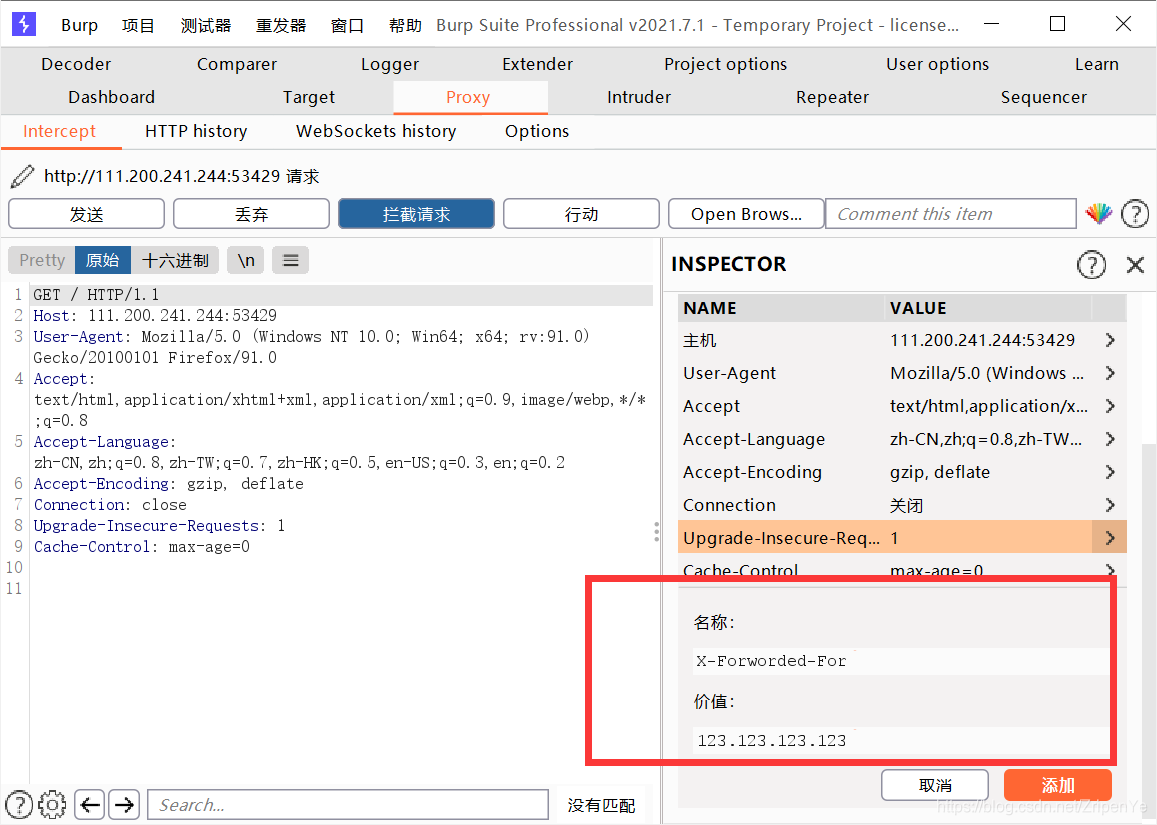
Task: Expand the Connection row chevron
Action: (x=1110, y=505)
